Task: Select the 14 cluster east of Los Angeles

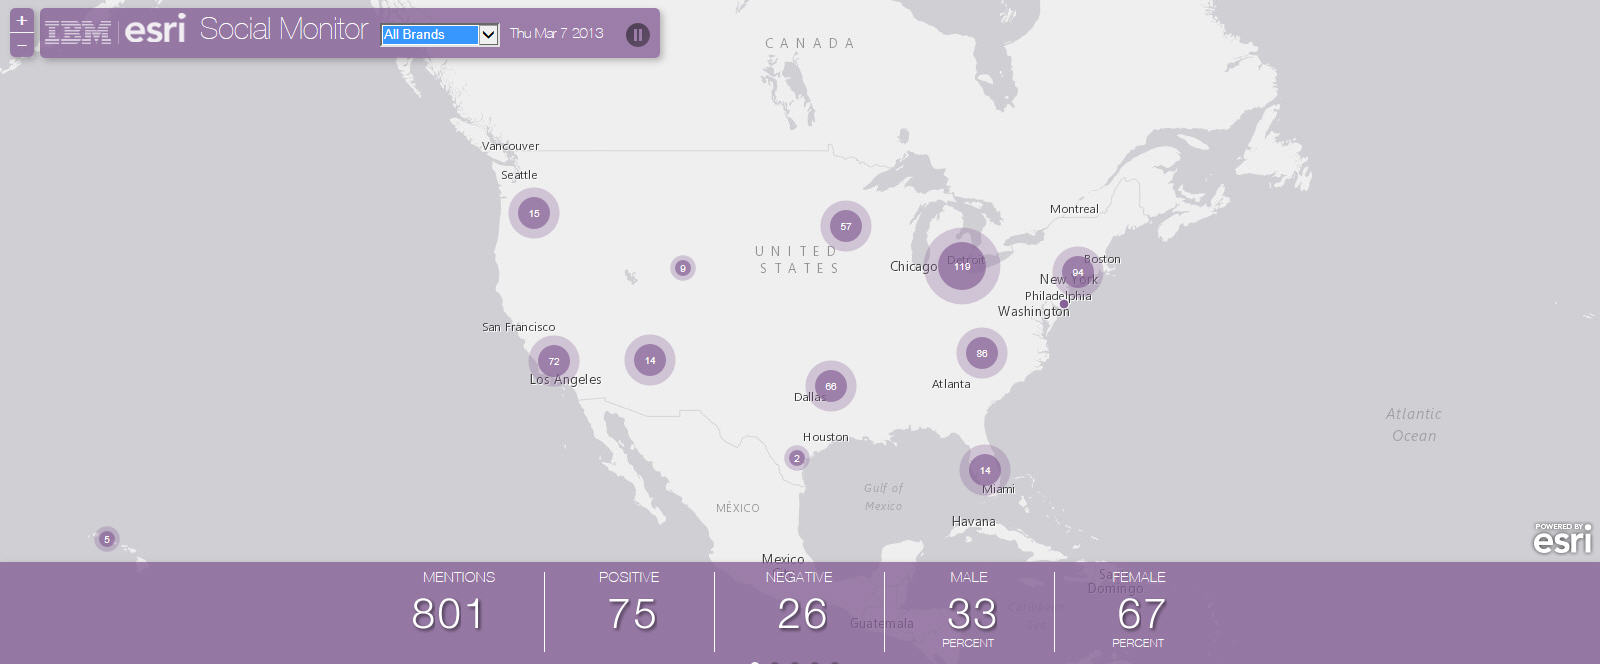Action: click(x=650, y=360)
